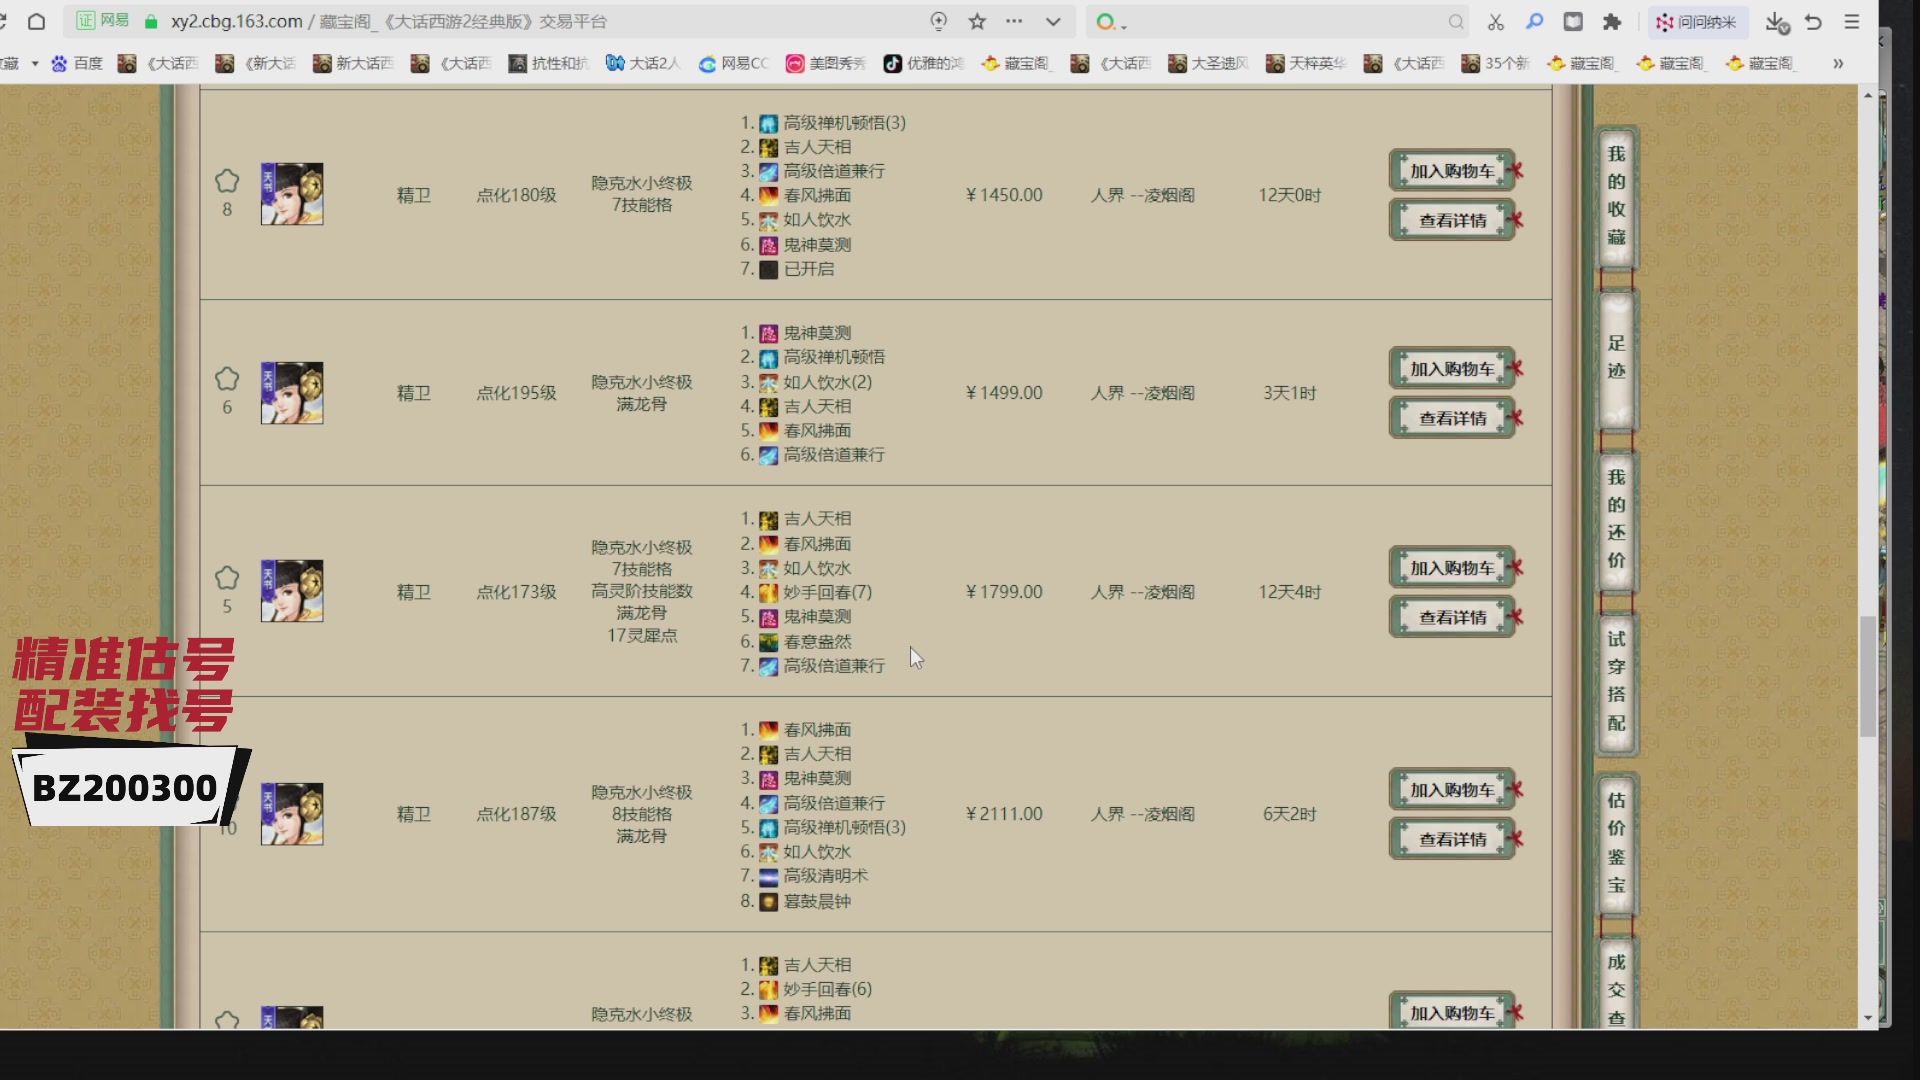Click 查看详情 for ¥1499.00 listing
This screenshot has width=1920, height=1080.
[x=1451, y=418]
